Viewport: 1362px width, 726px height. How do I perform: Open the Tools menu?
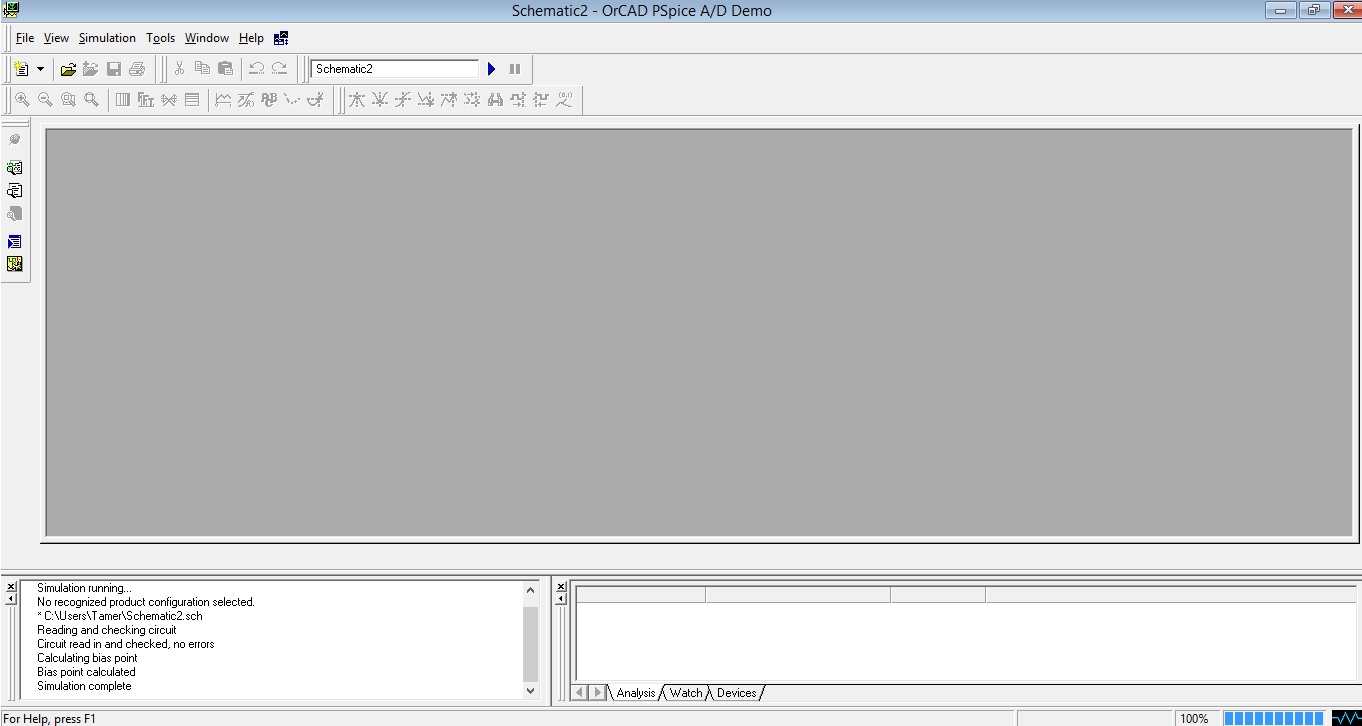click(x=160, y=38)
